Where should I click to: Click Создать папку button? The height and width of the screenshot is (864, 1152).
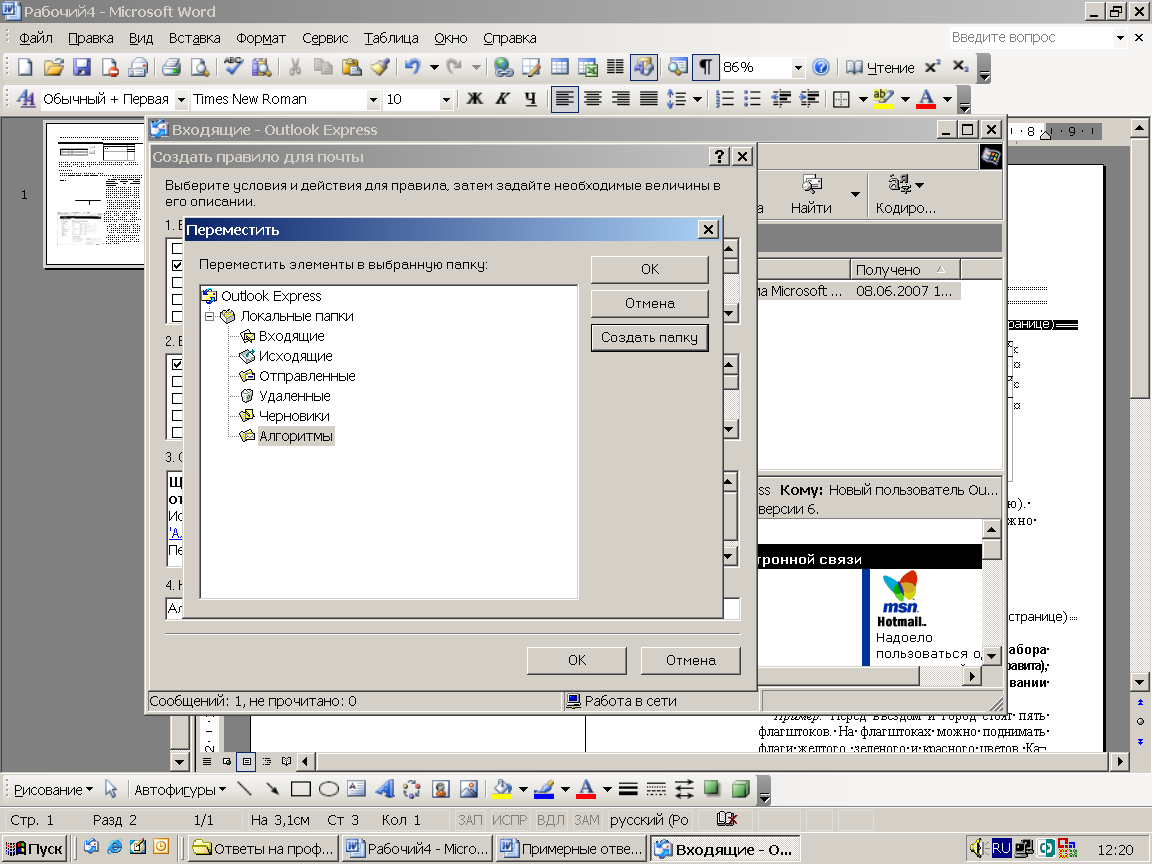point(649,337)
